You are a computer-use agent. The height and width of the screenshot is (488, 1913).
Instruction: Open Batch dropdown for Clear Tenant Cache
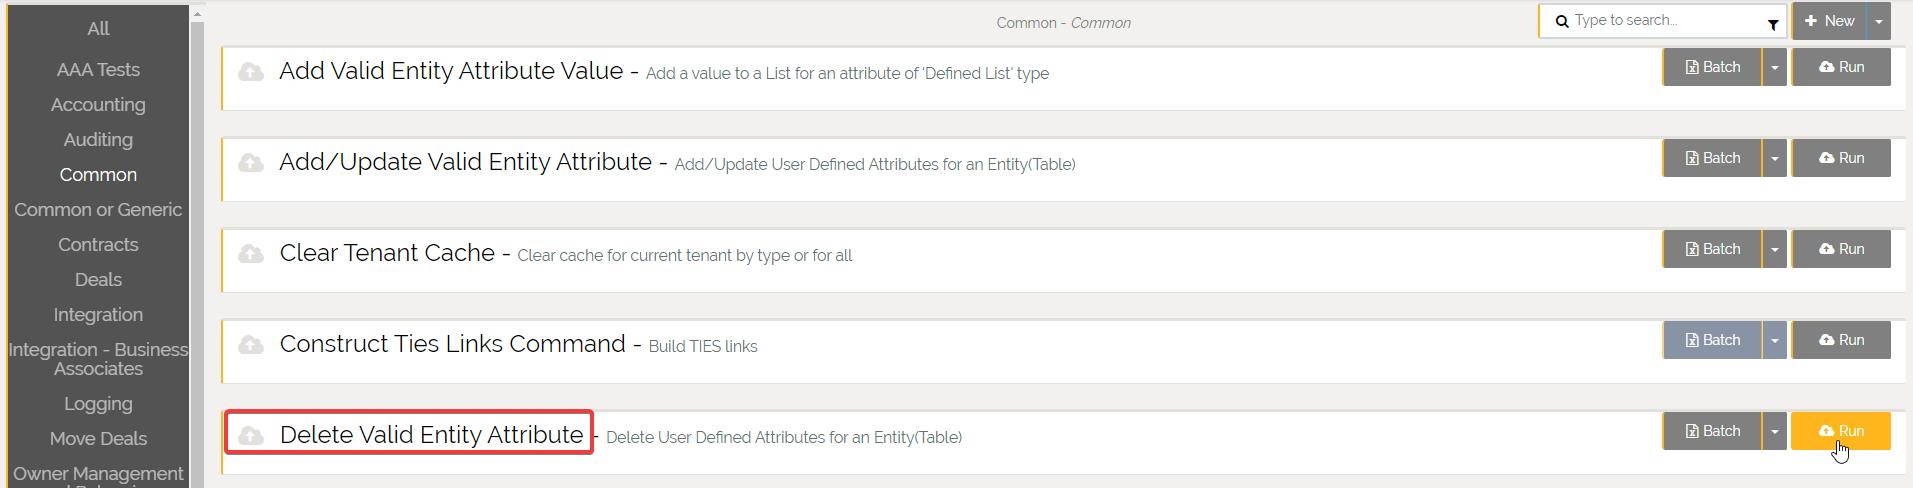[1774, 249]
